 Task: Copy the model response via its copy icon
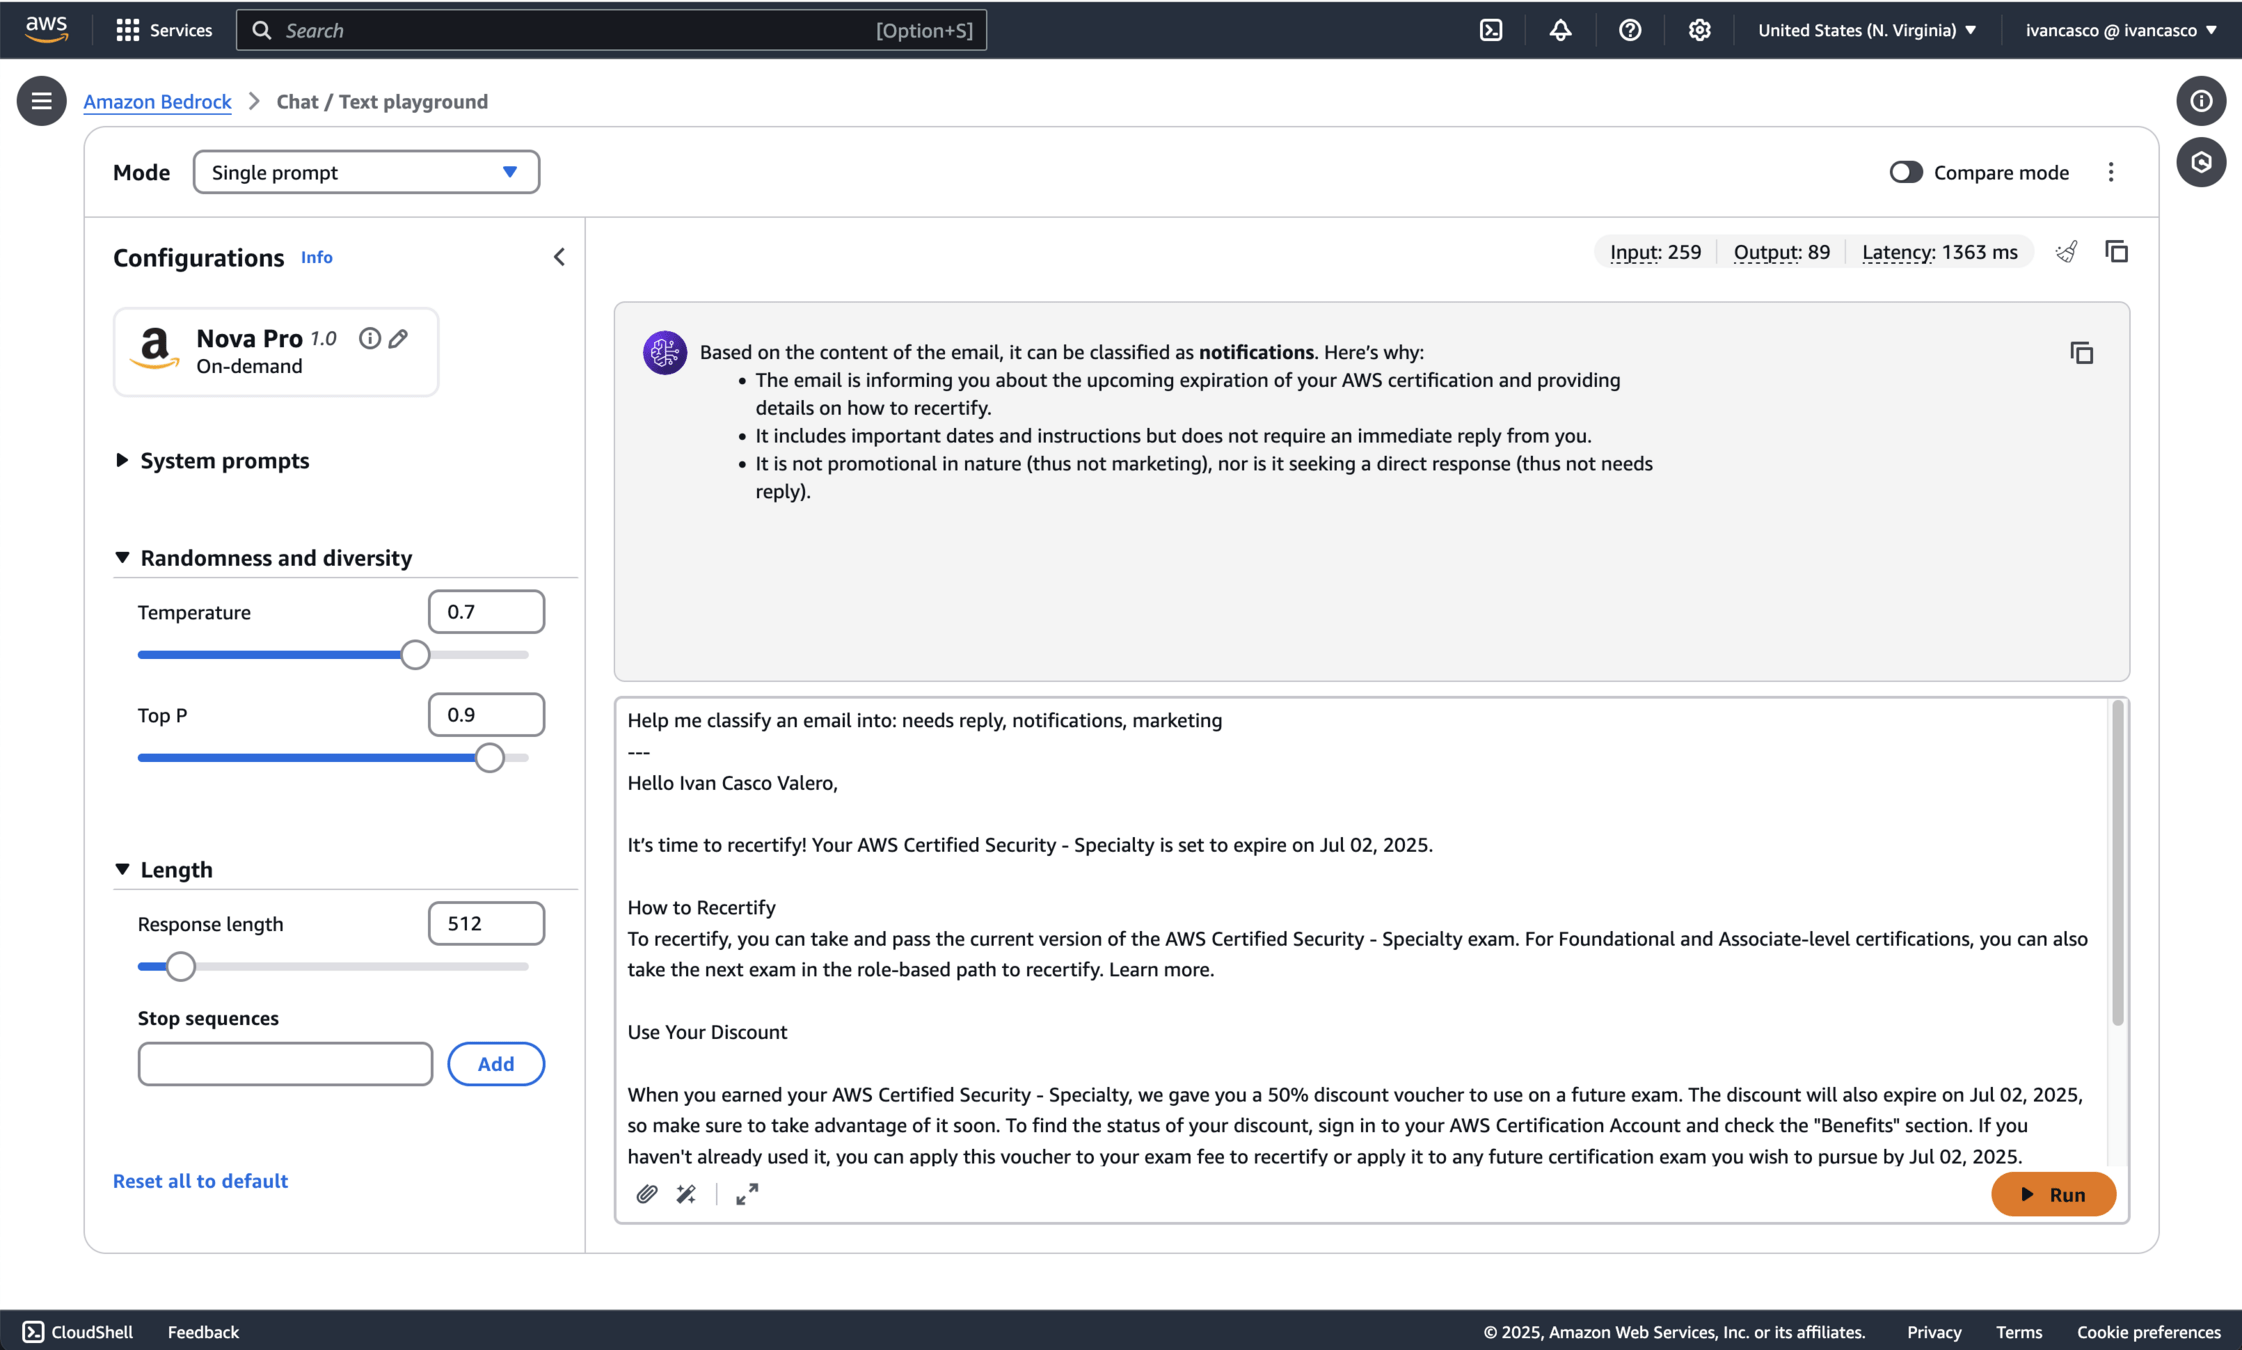[x=2081, y=353]
